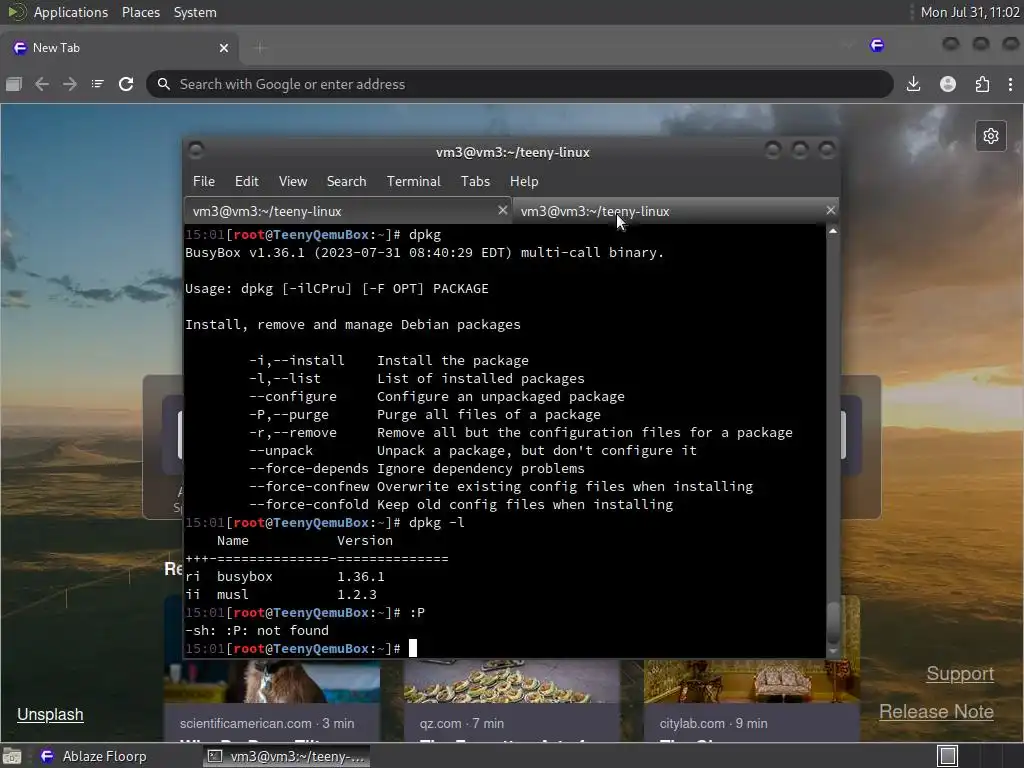
Task: Add a new browser tab with plus
Action: point(260,48)
